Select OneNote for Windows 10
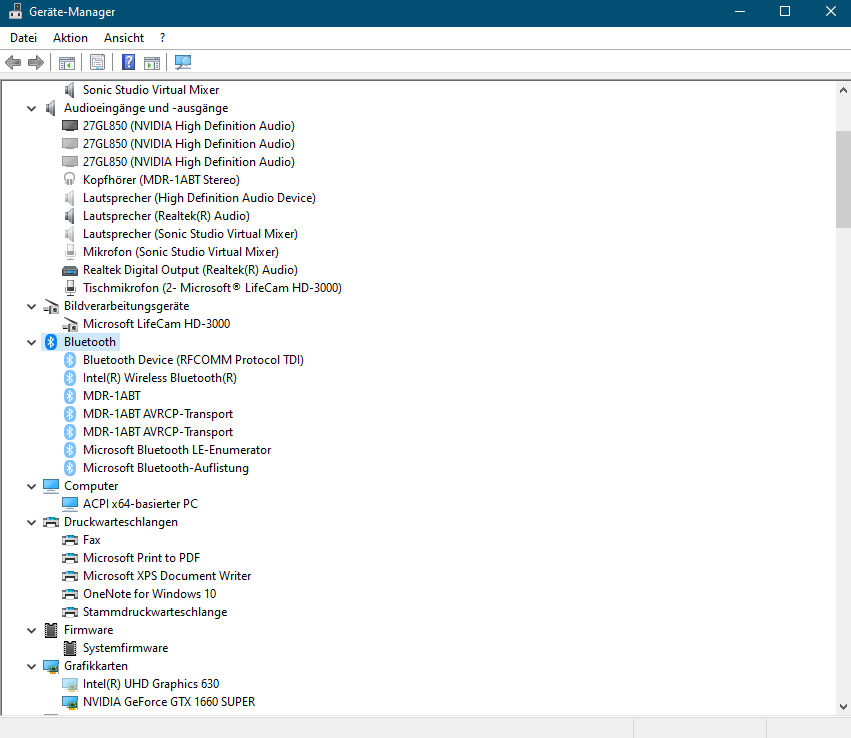 click(149, 594)
